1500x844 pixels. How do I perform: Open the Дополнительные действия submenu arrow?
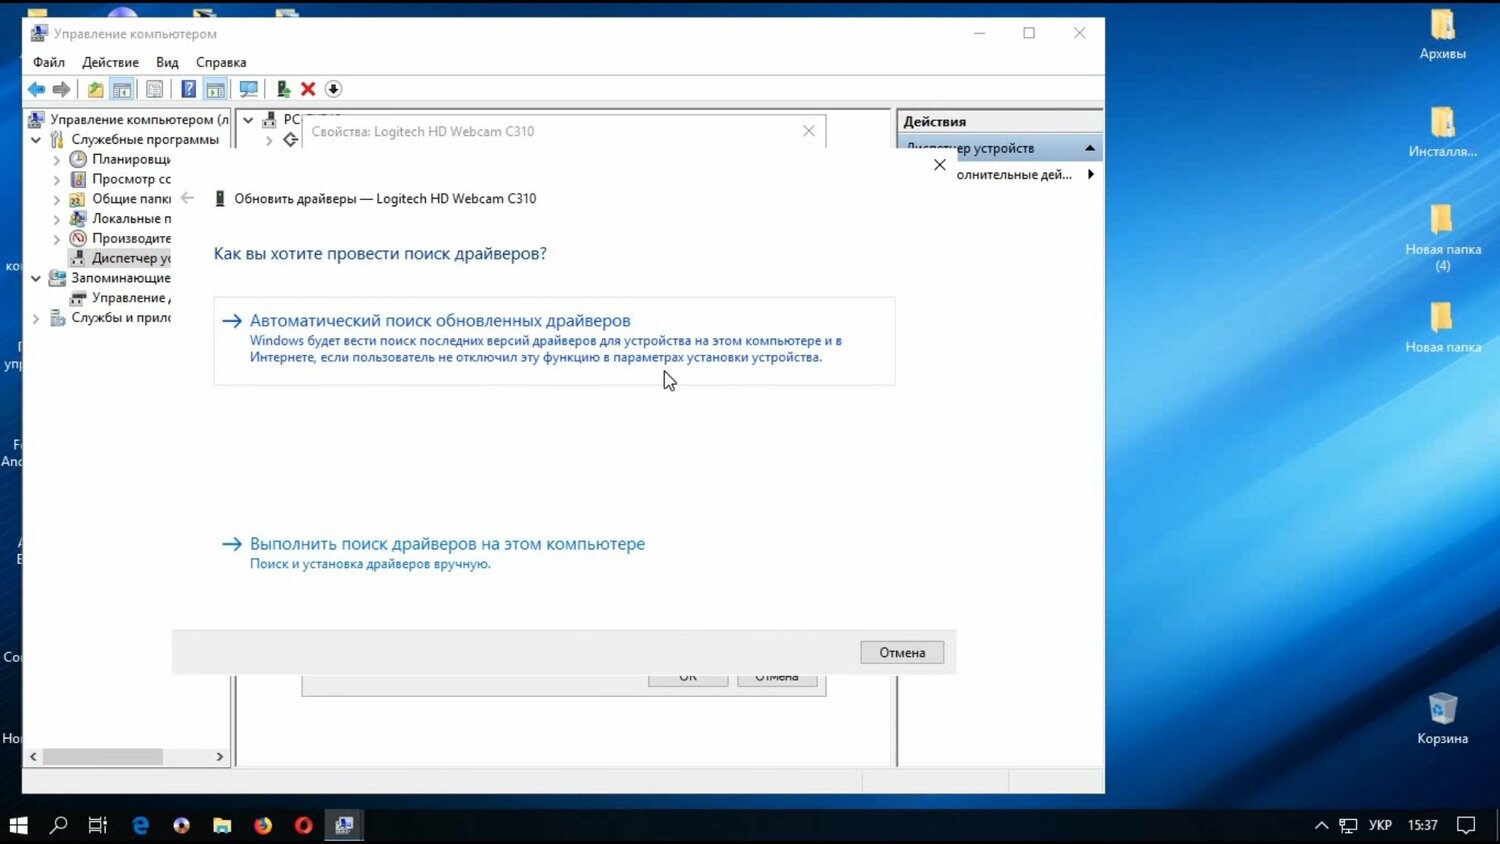1090,174
